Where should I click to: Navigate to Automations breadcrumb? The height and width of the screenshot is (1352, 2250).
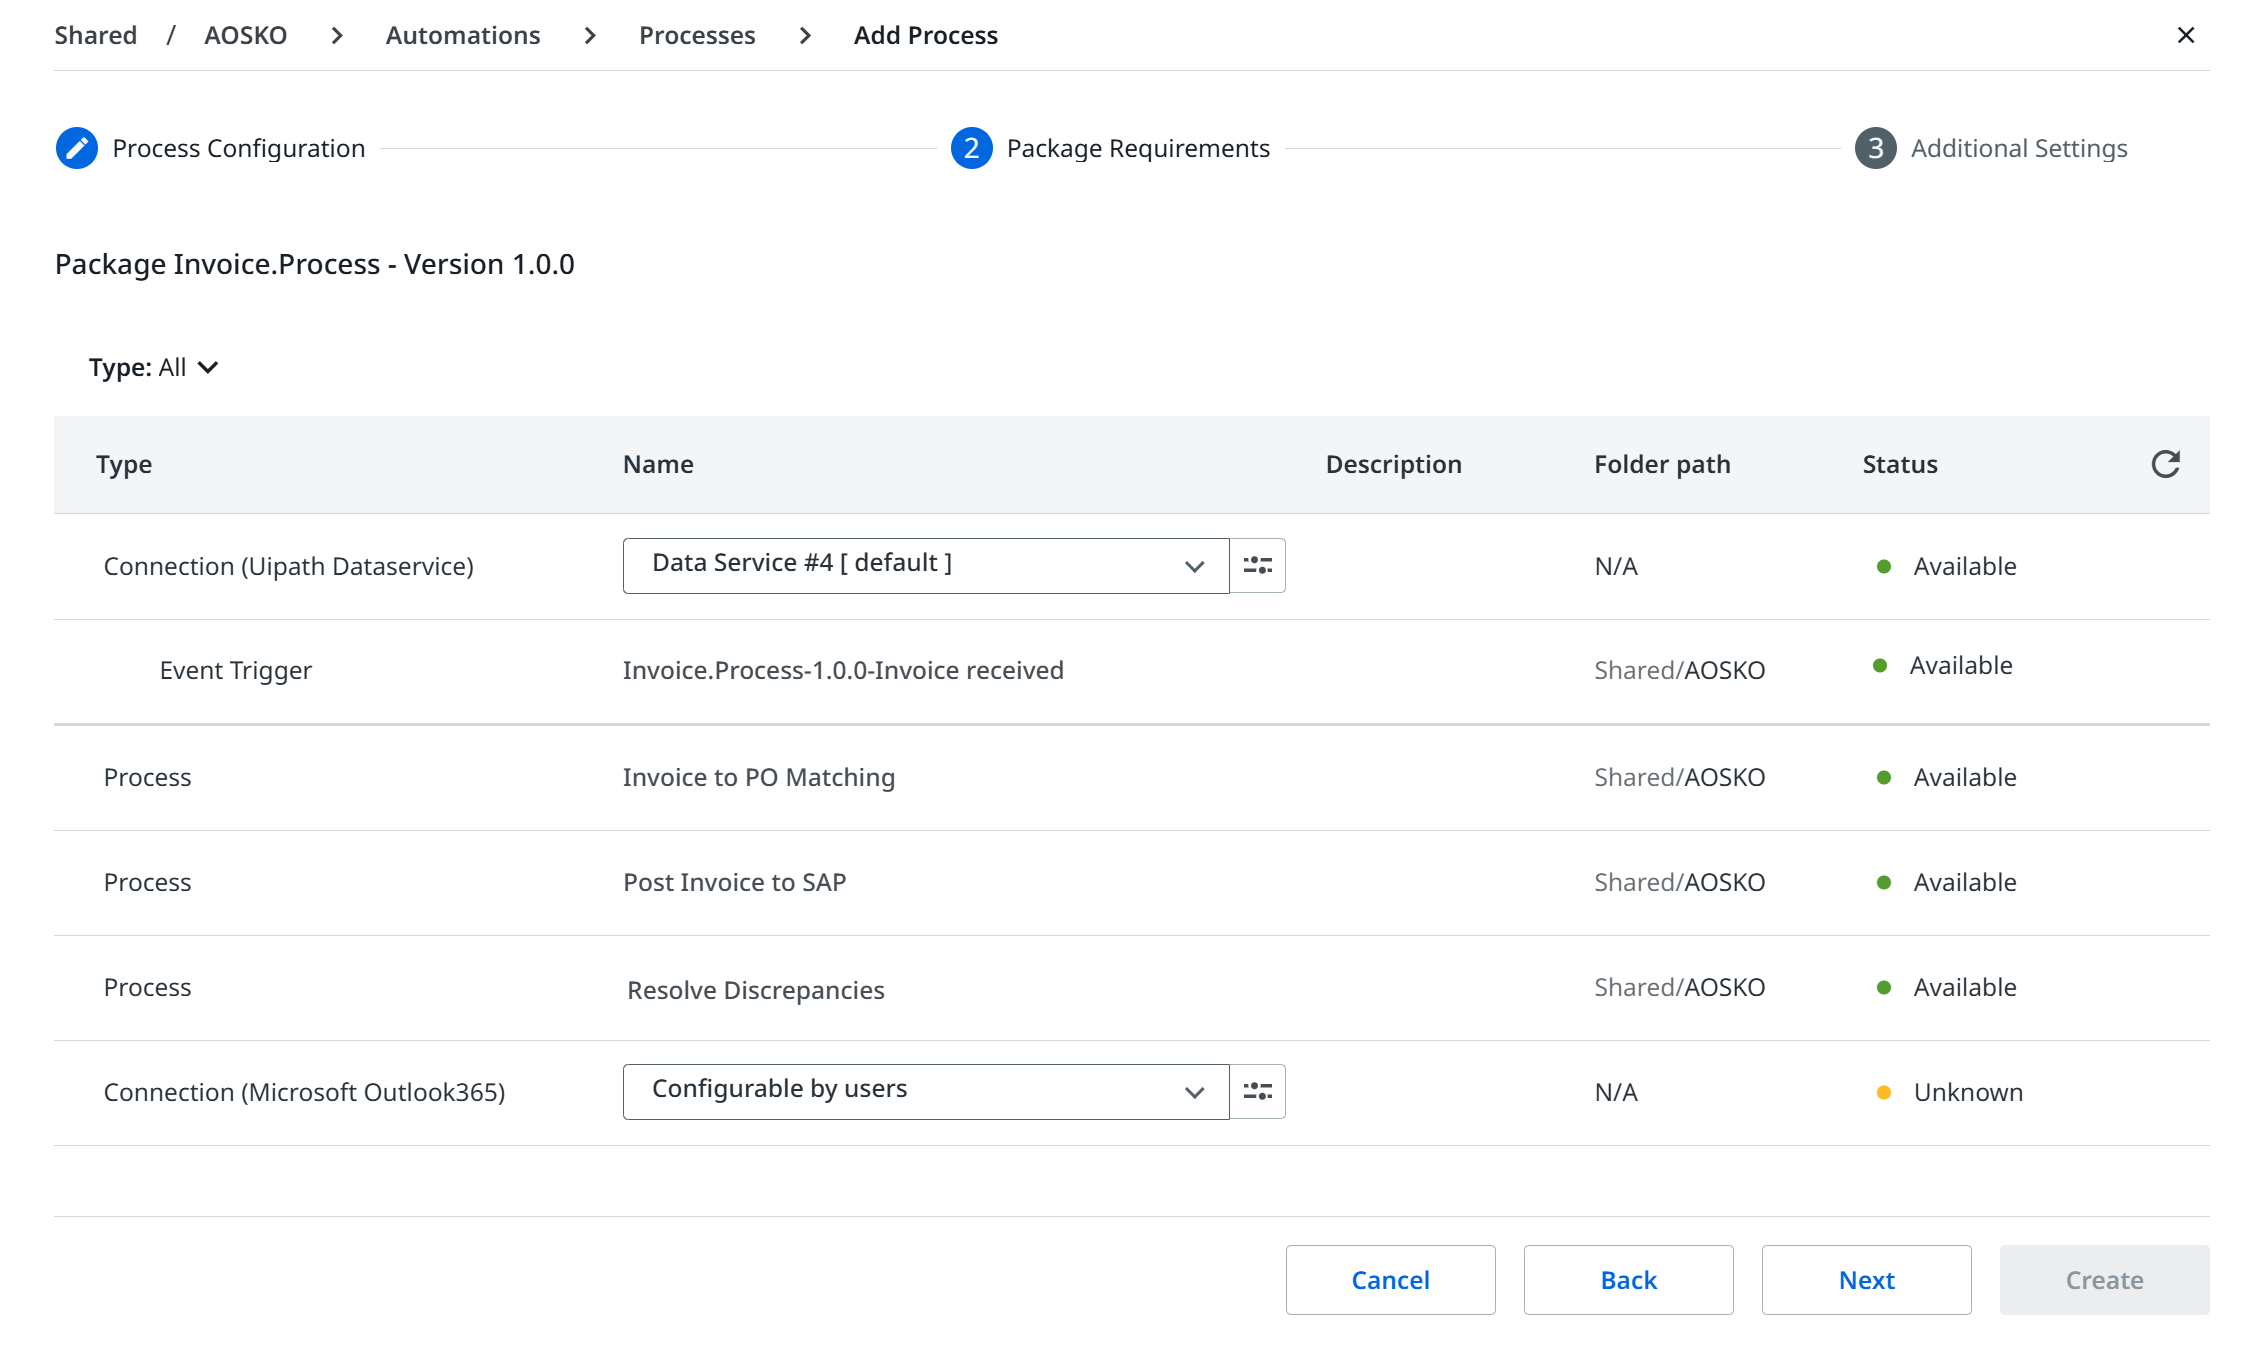pyautogui.click(x=463, y=35)
